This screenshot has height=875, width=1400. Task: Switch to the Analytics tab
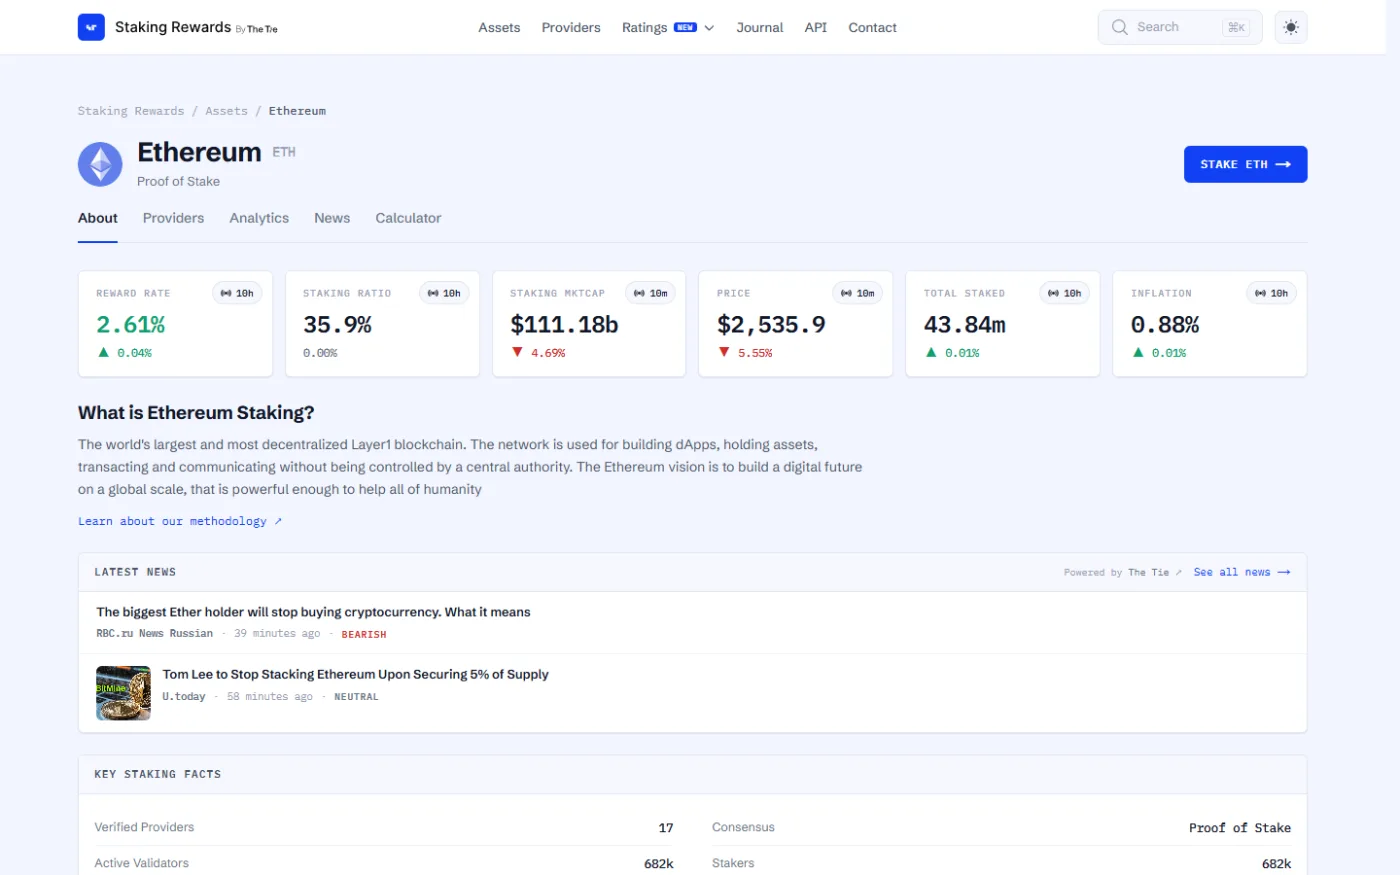tap(259, 218)
